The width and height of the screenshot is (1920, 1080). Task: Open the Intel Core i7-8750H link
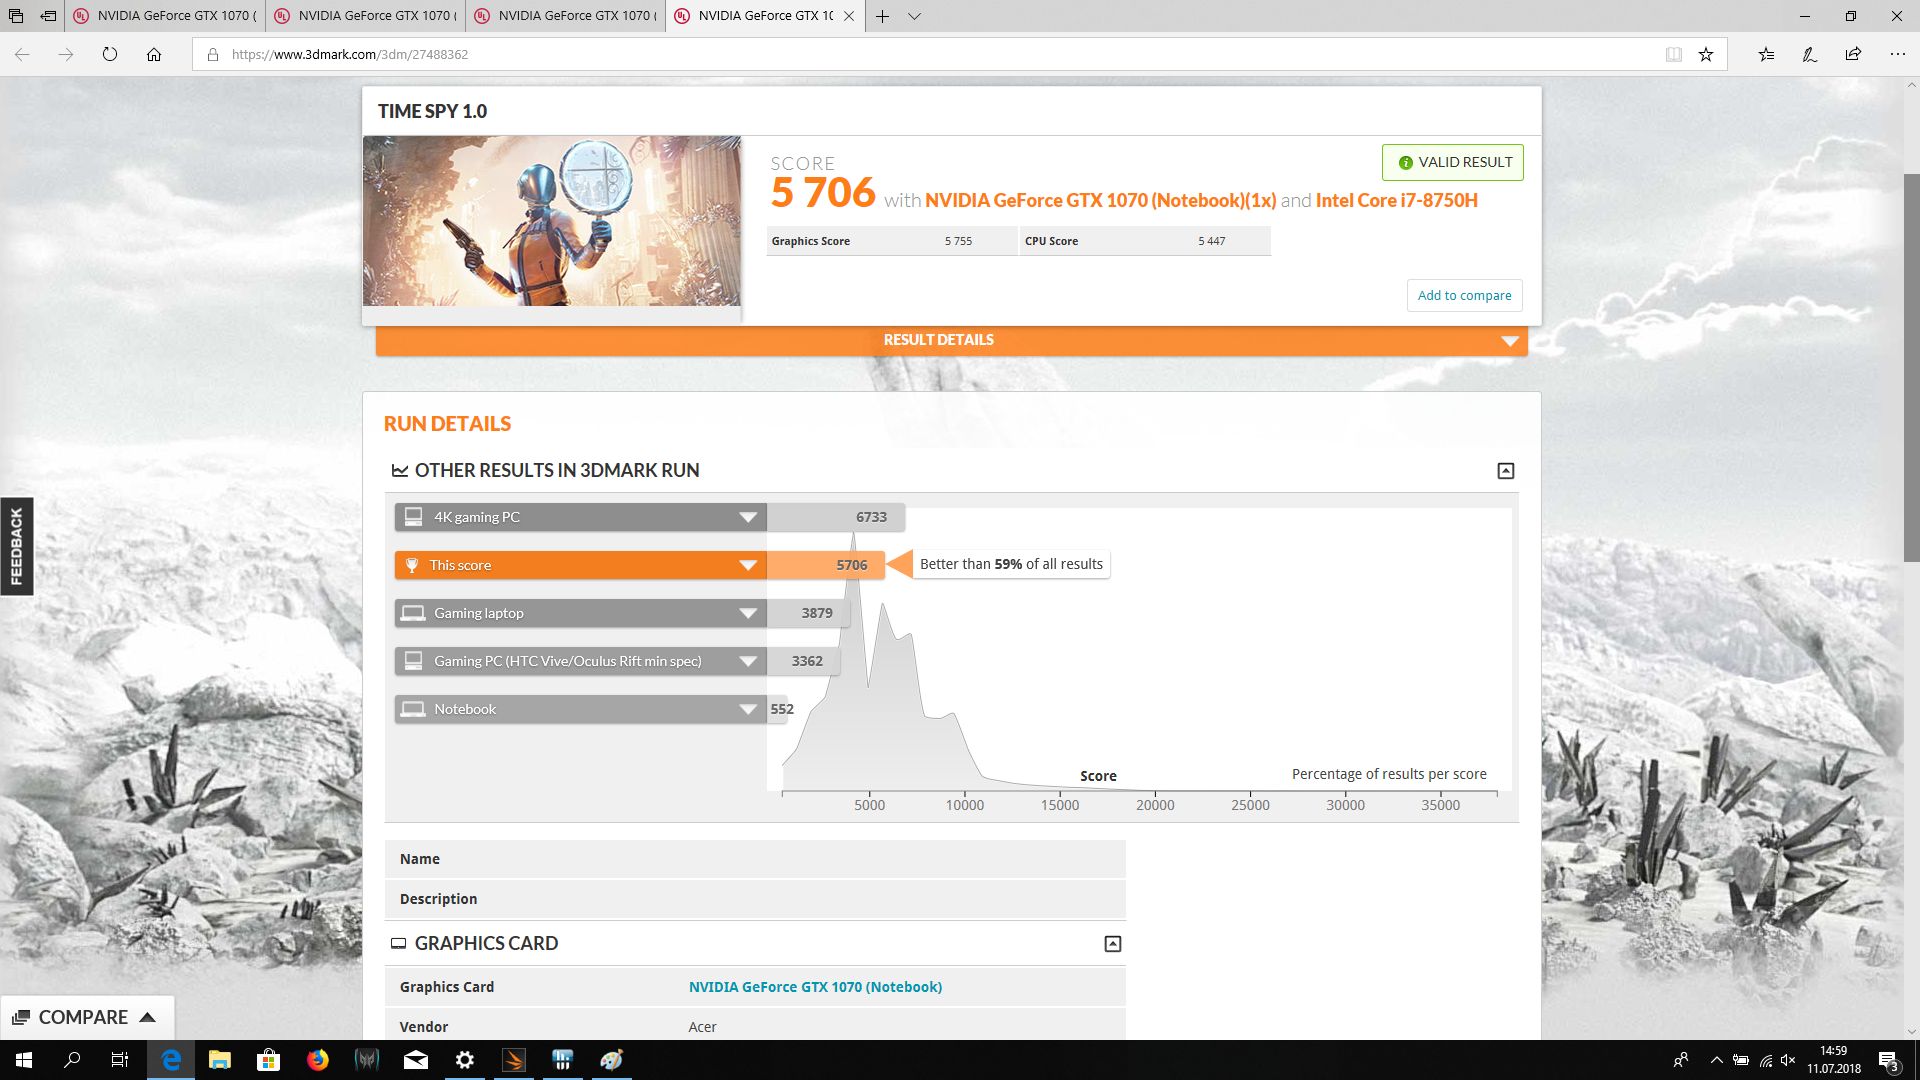pyautogui.click(x=1396, y=200)
